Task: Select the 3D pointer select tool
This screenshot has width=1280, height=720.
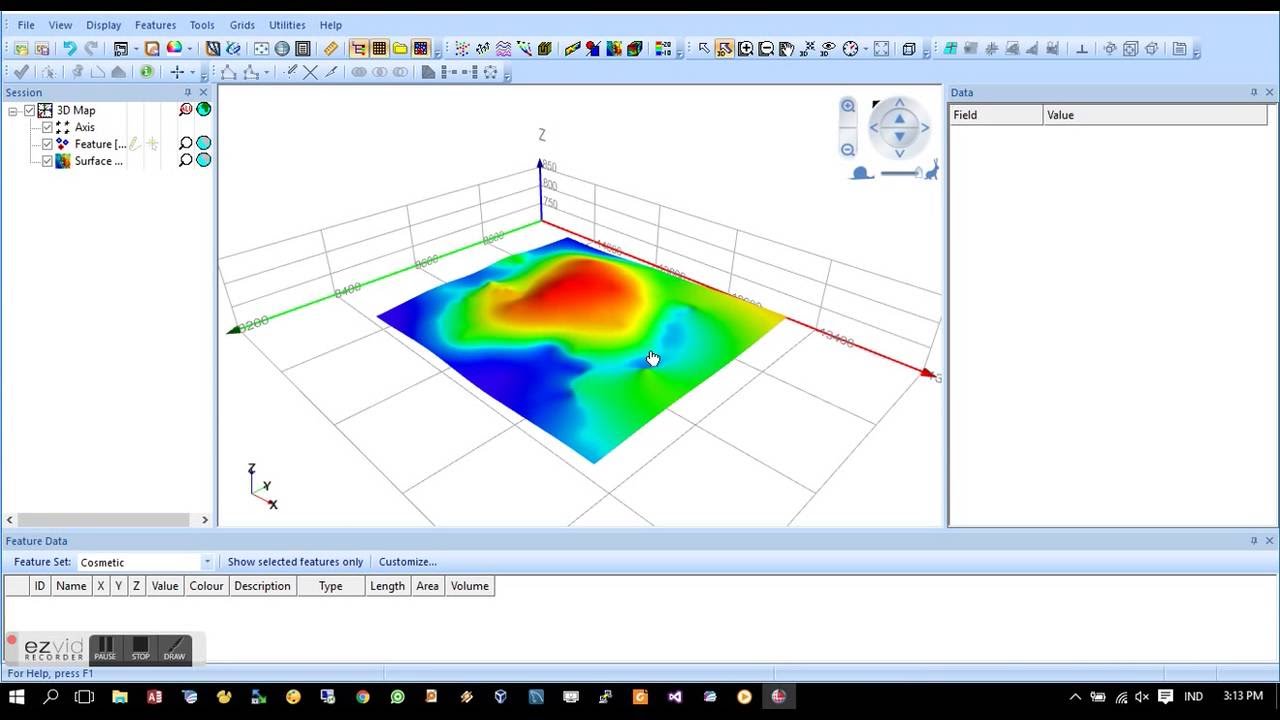Action: [725, 48]
